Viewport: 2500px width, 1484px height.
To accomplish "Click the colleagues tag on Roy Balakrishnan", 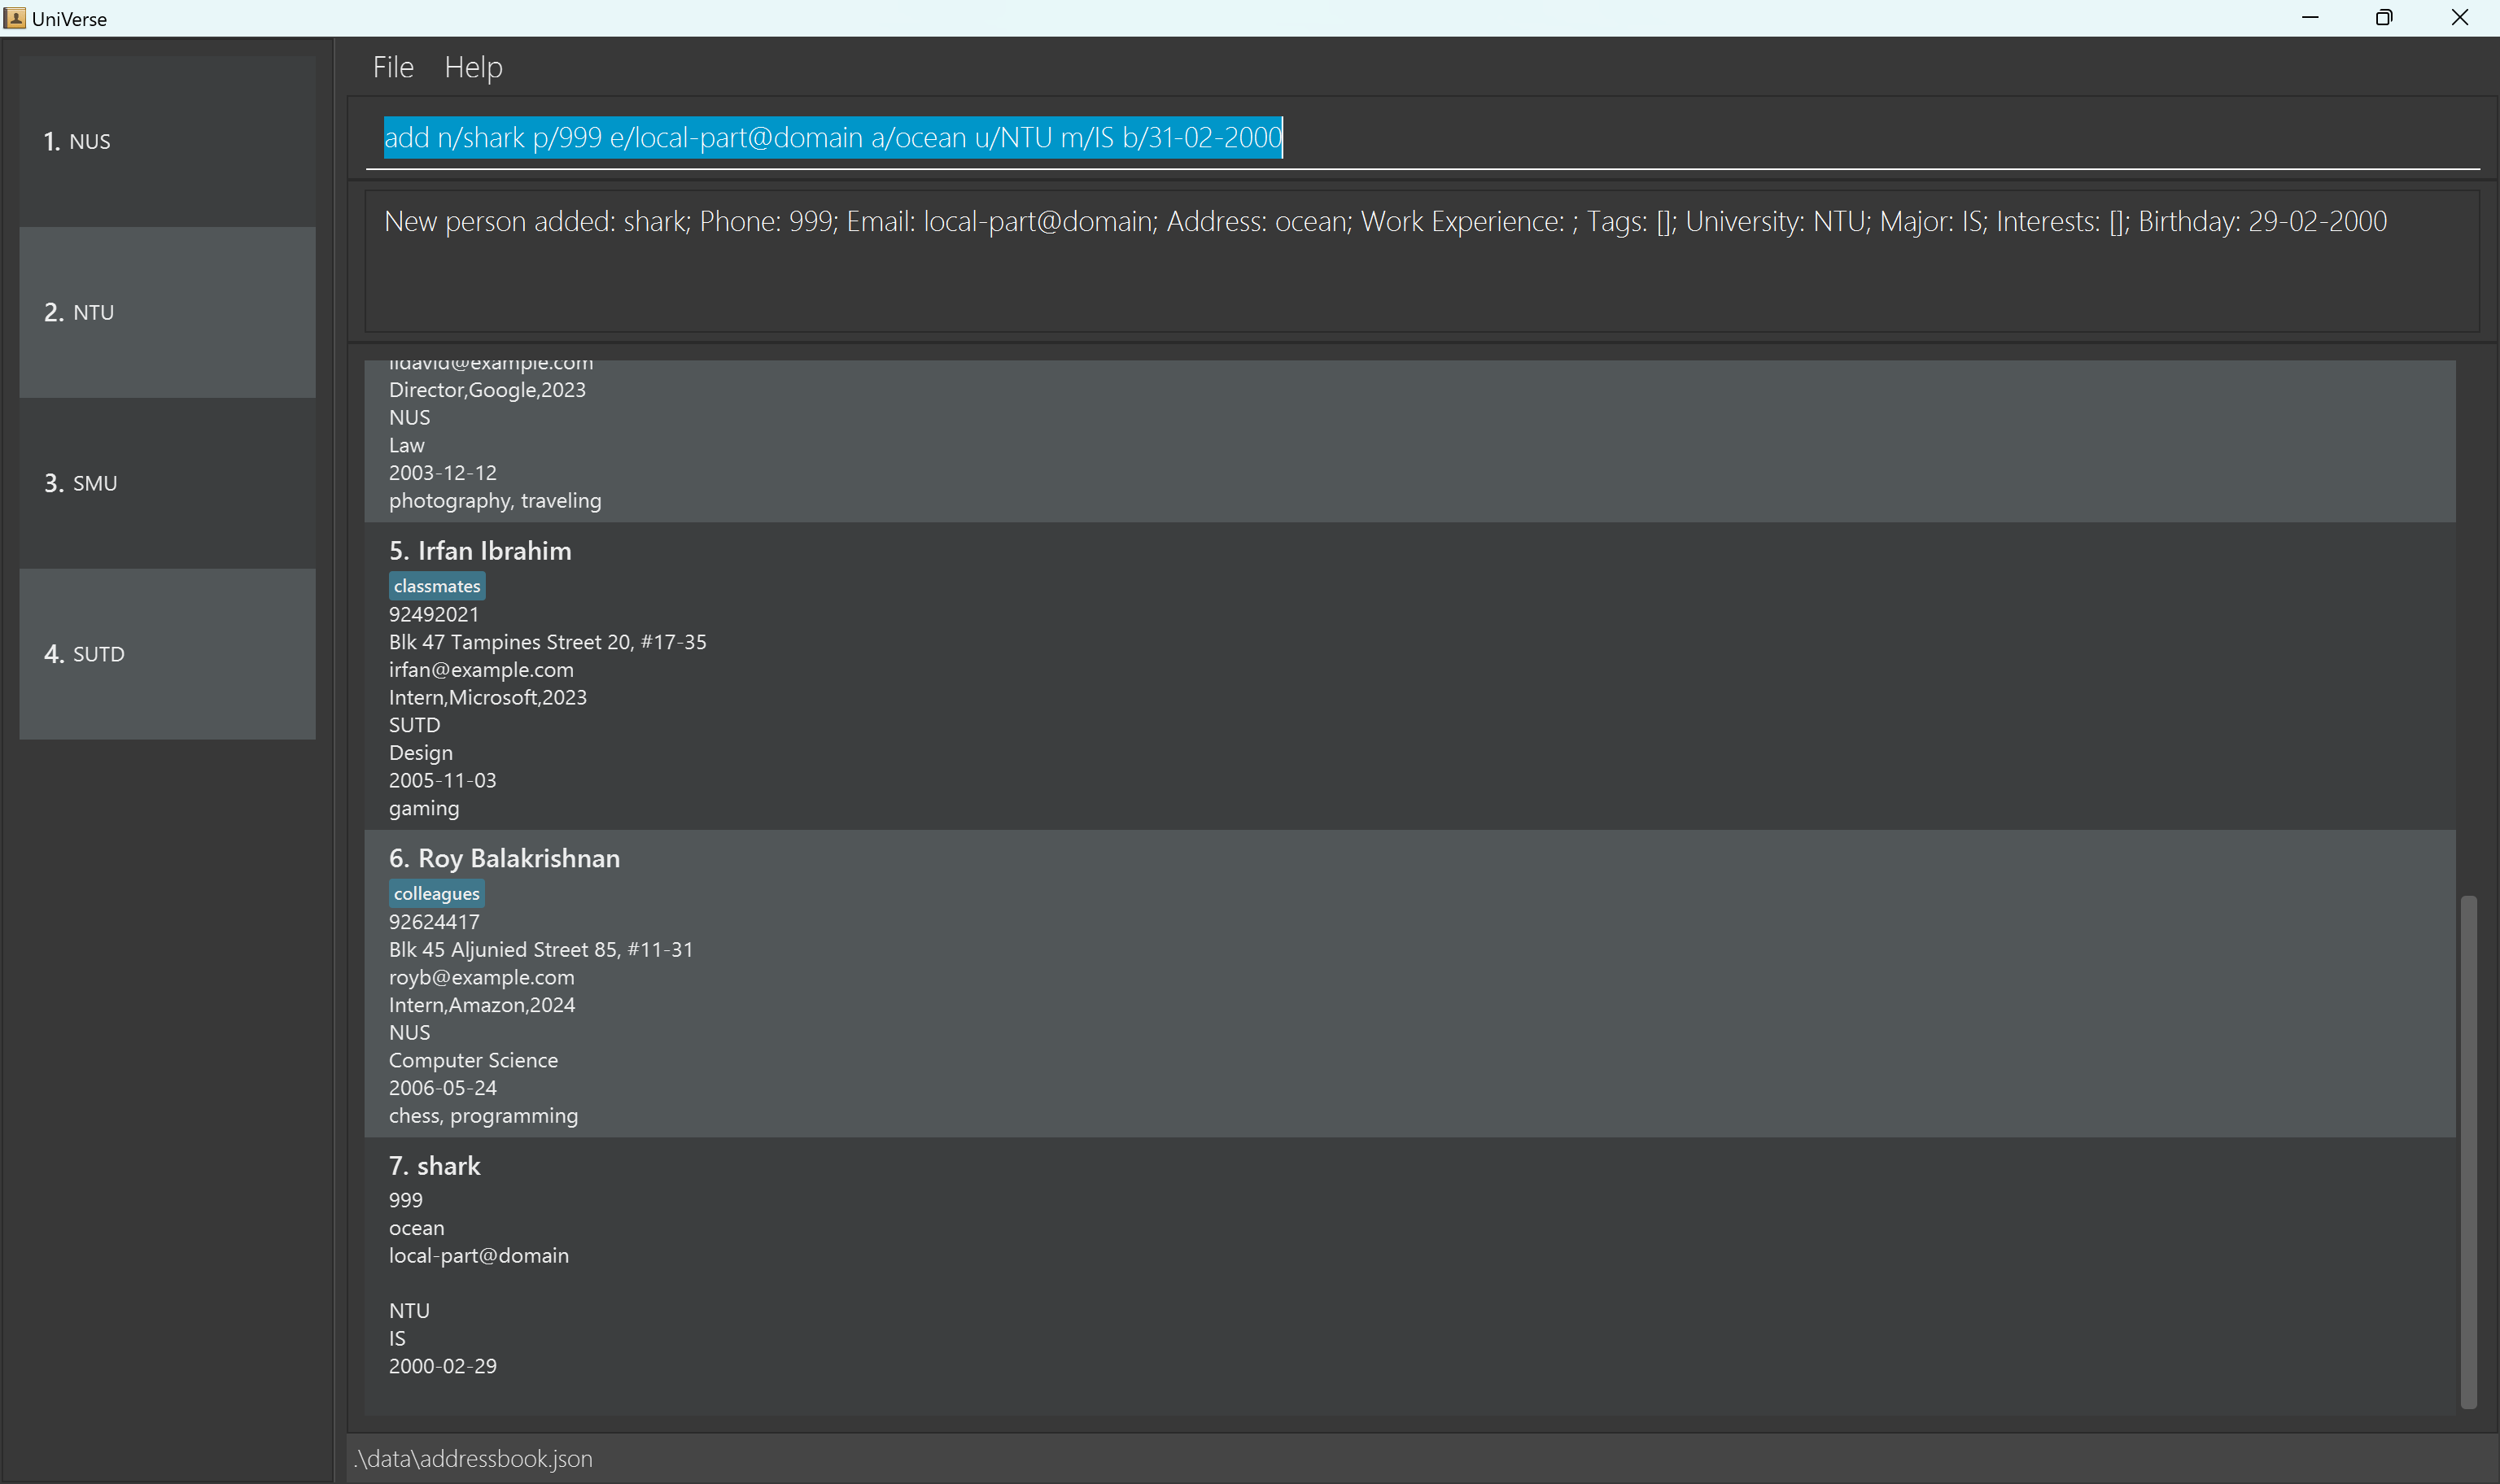I will pyautogui.click(x=437, y=894).
